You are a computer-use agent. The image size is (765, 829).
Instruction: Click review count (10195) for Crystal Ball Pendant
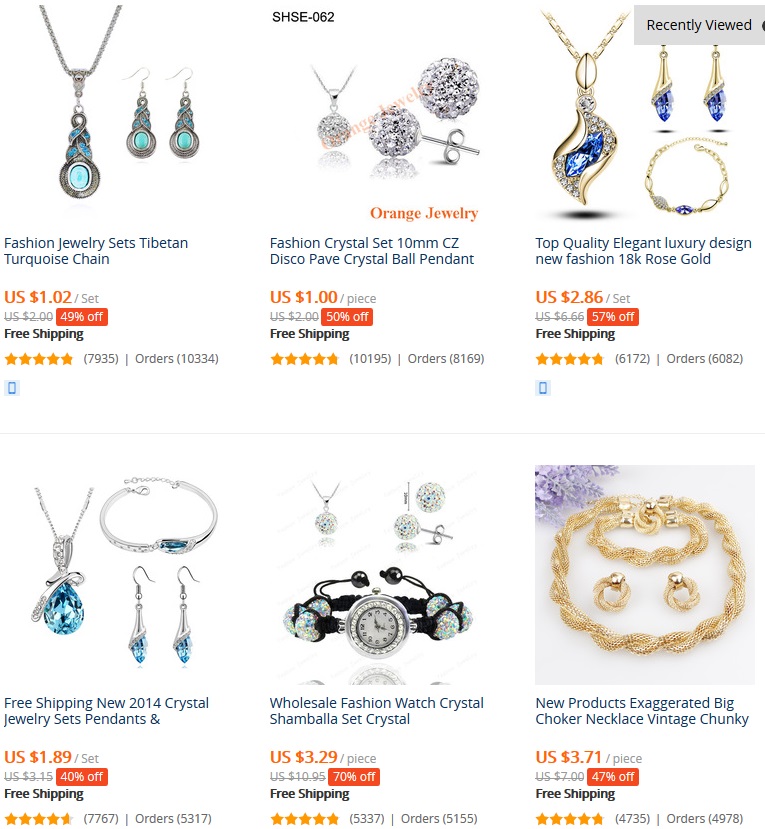[370, 359]
